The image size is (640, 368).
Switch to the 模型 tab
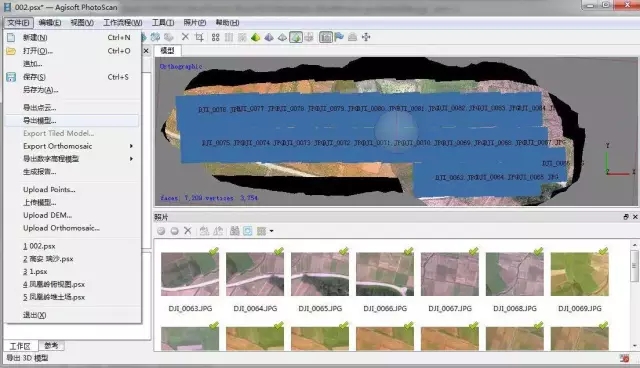click(x=167, y=51)
